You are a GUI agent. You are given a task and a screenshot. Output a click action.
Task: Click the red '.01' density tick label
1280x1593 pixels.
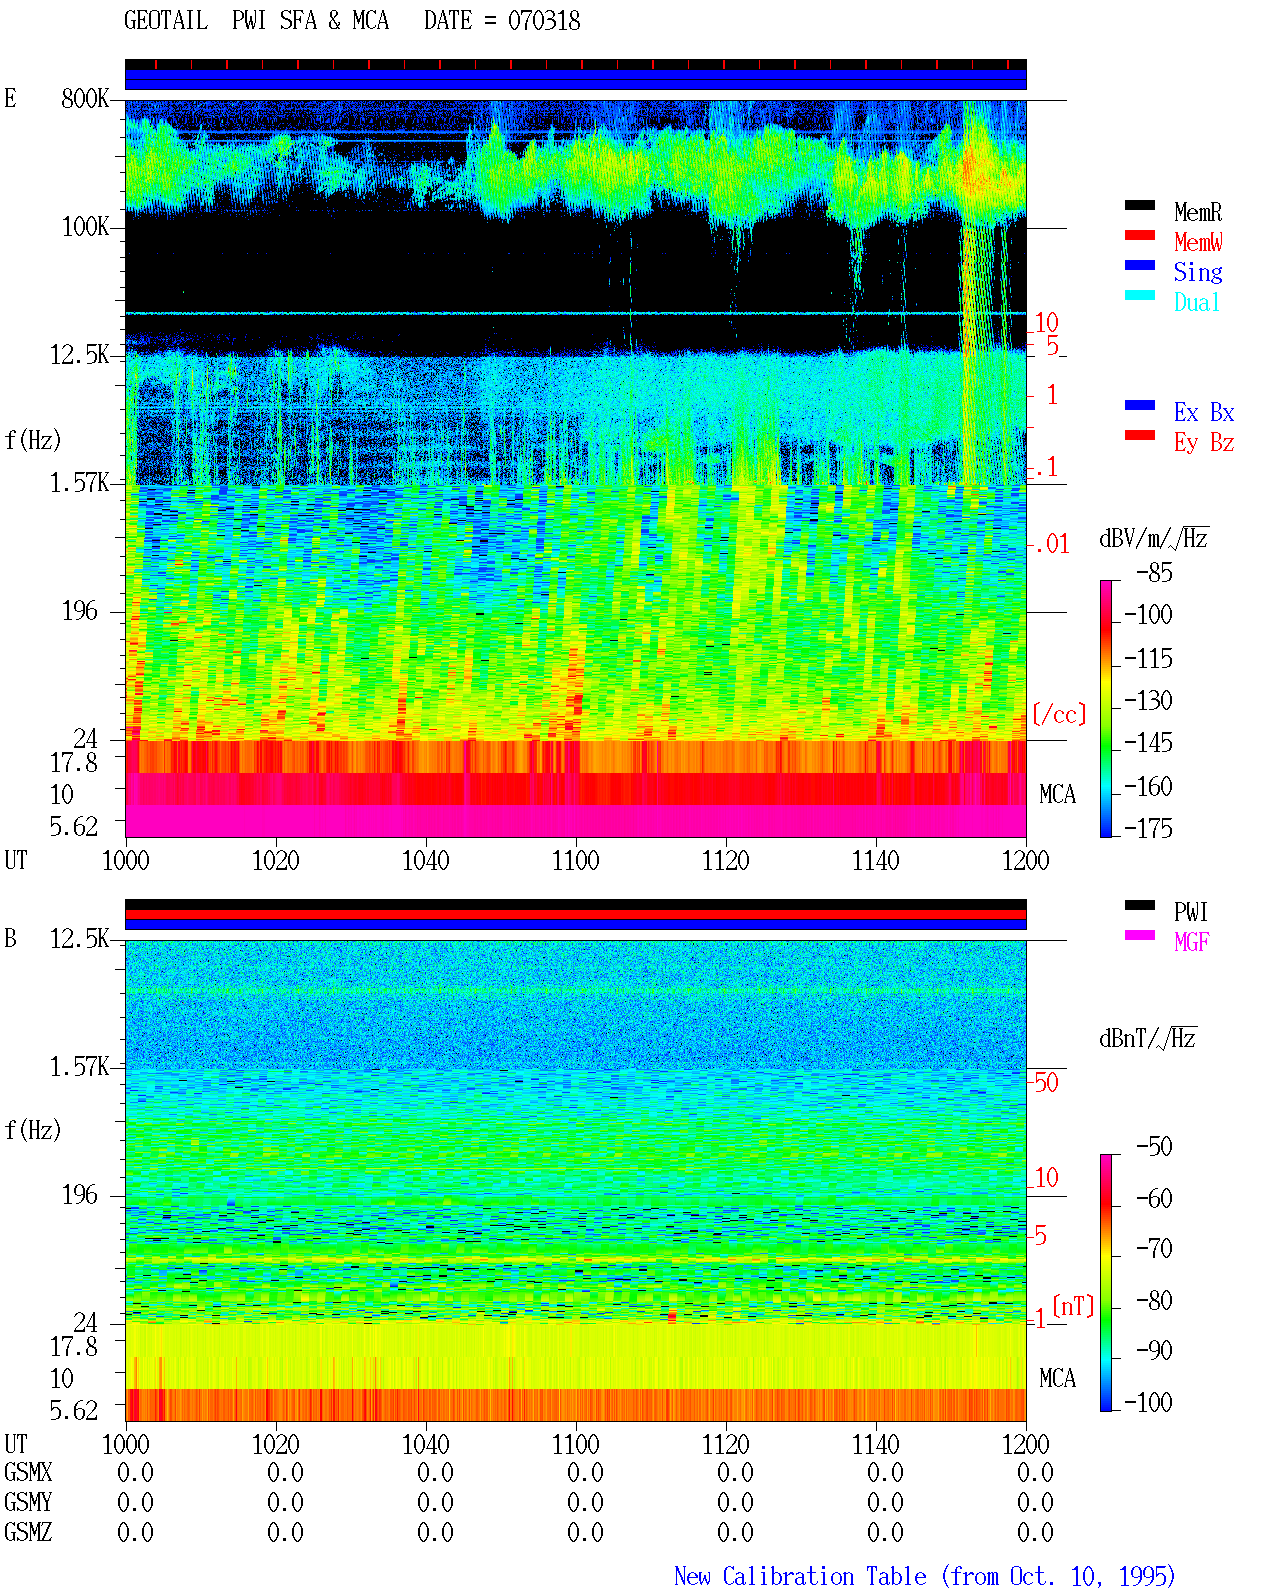click(x=1051, y=544)
